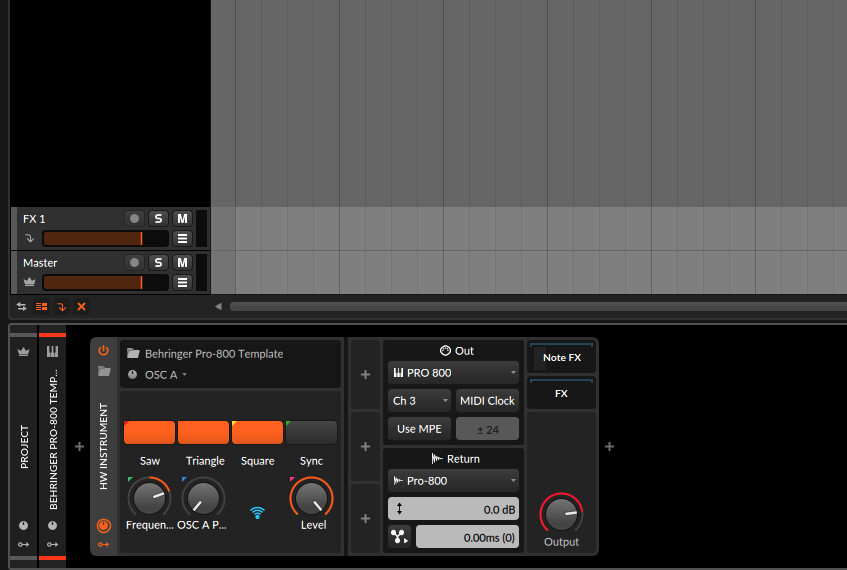The width and height of the screenshot is (847, 570).
Task: Open HW Instrument preset folder icon
Action: [x=104, y=371]
